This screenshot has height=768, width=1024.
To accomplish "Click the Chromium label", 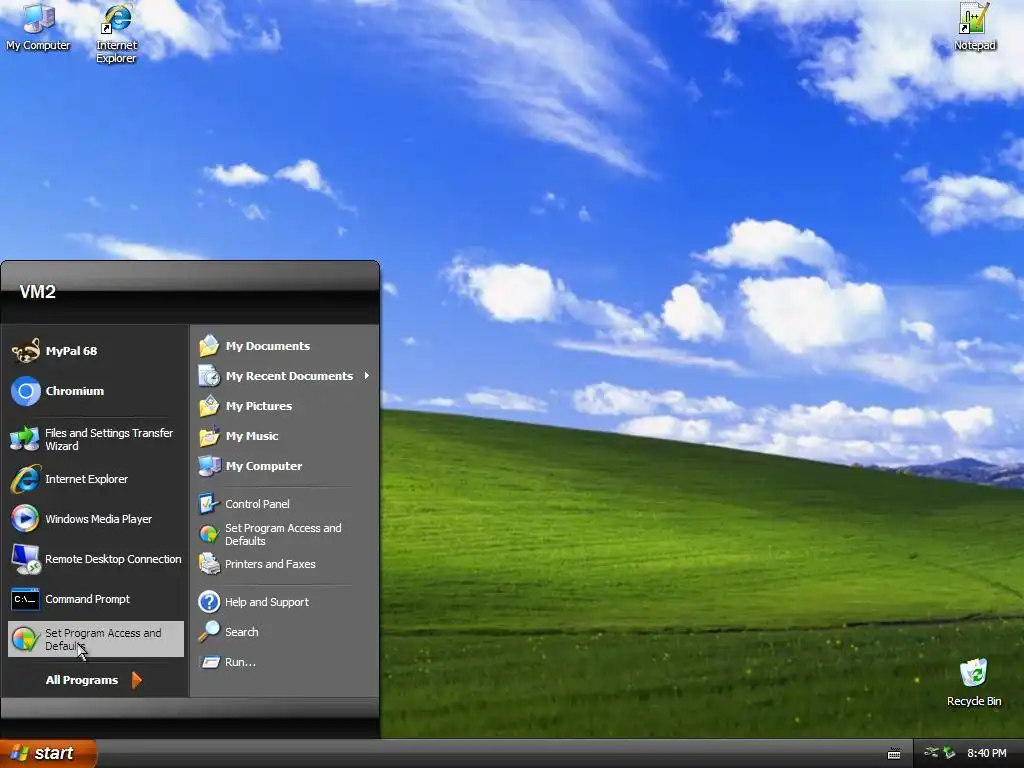I will click(x=74, y=391).
